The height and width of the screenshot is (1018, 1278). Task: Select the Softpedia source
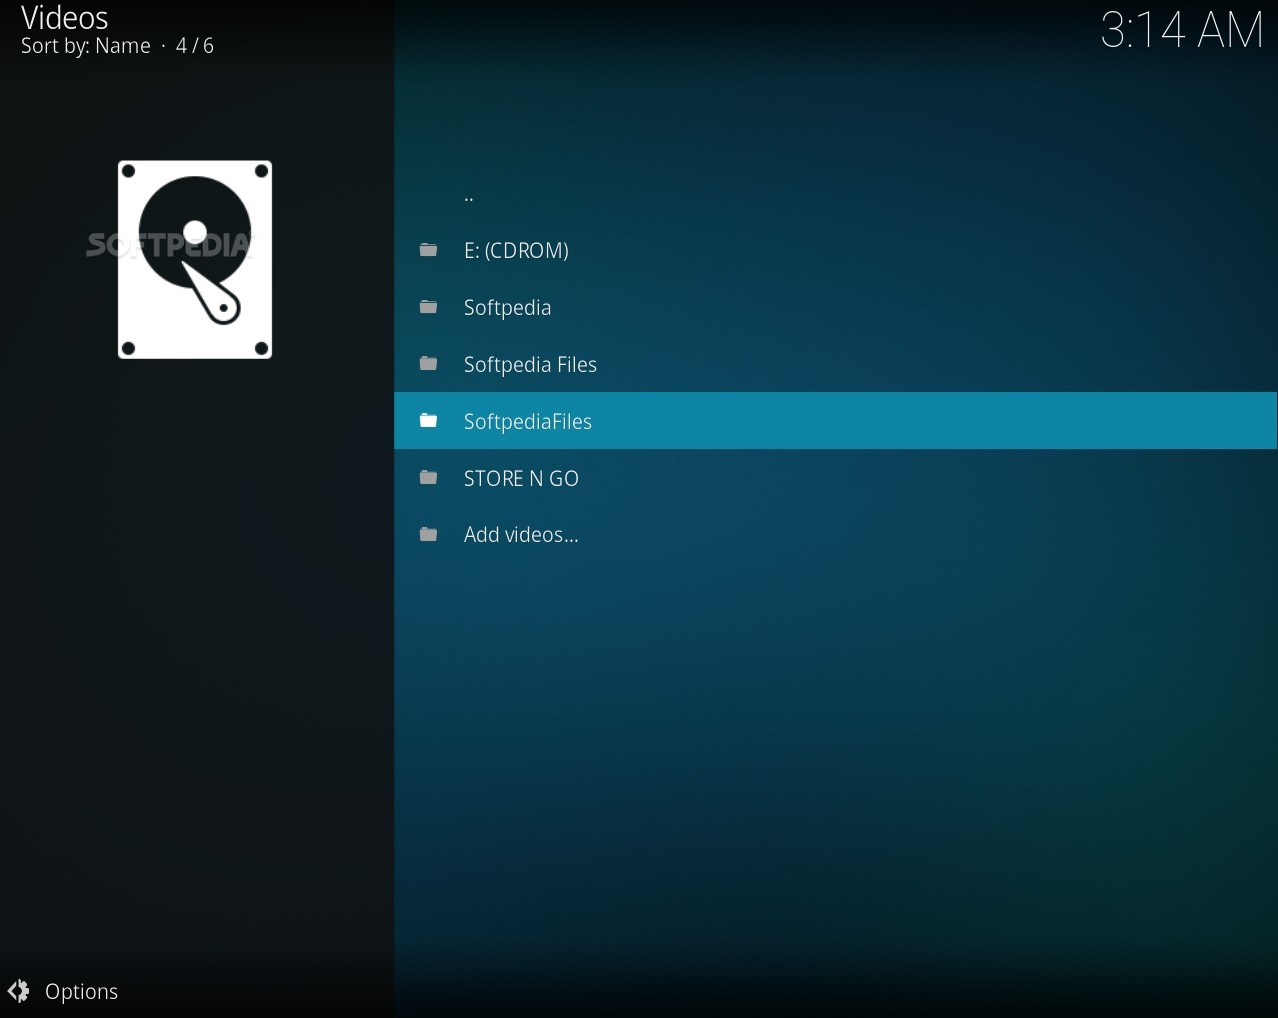835,307
